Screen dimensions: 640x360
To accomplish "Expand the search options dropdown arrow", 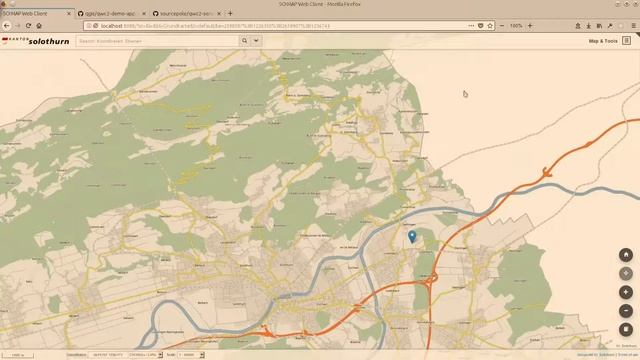I will pyautogui.click(x=256, y=41).
